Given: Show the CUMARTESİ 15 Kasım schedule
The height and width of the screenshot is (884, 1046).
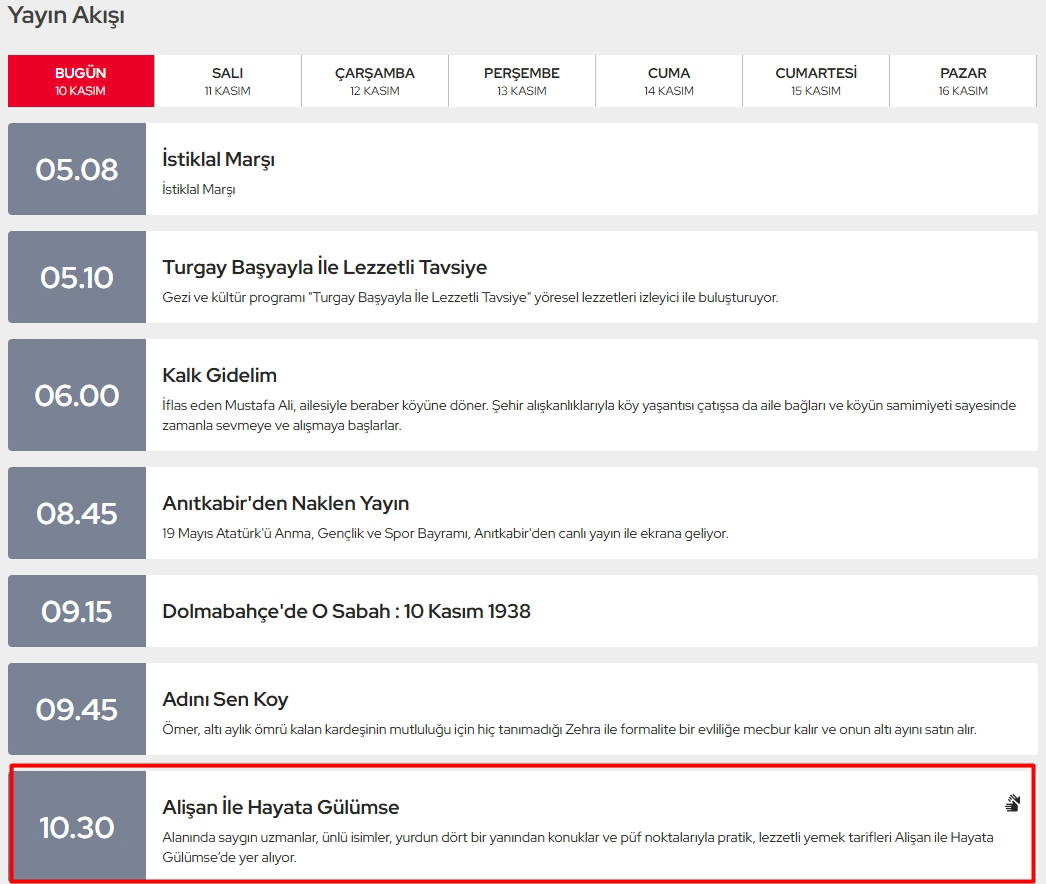Looking at the screenshot, I should (x=816, y=81).
